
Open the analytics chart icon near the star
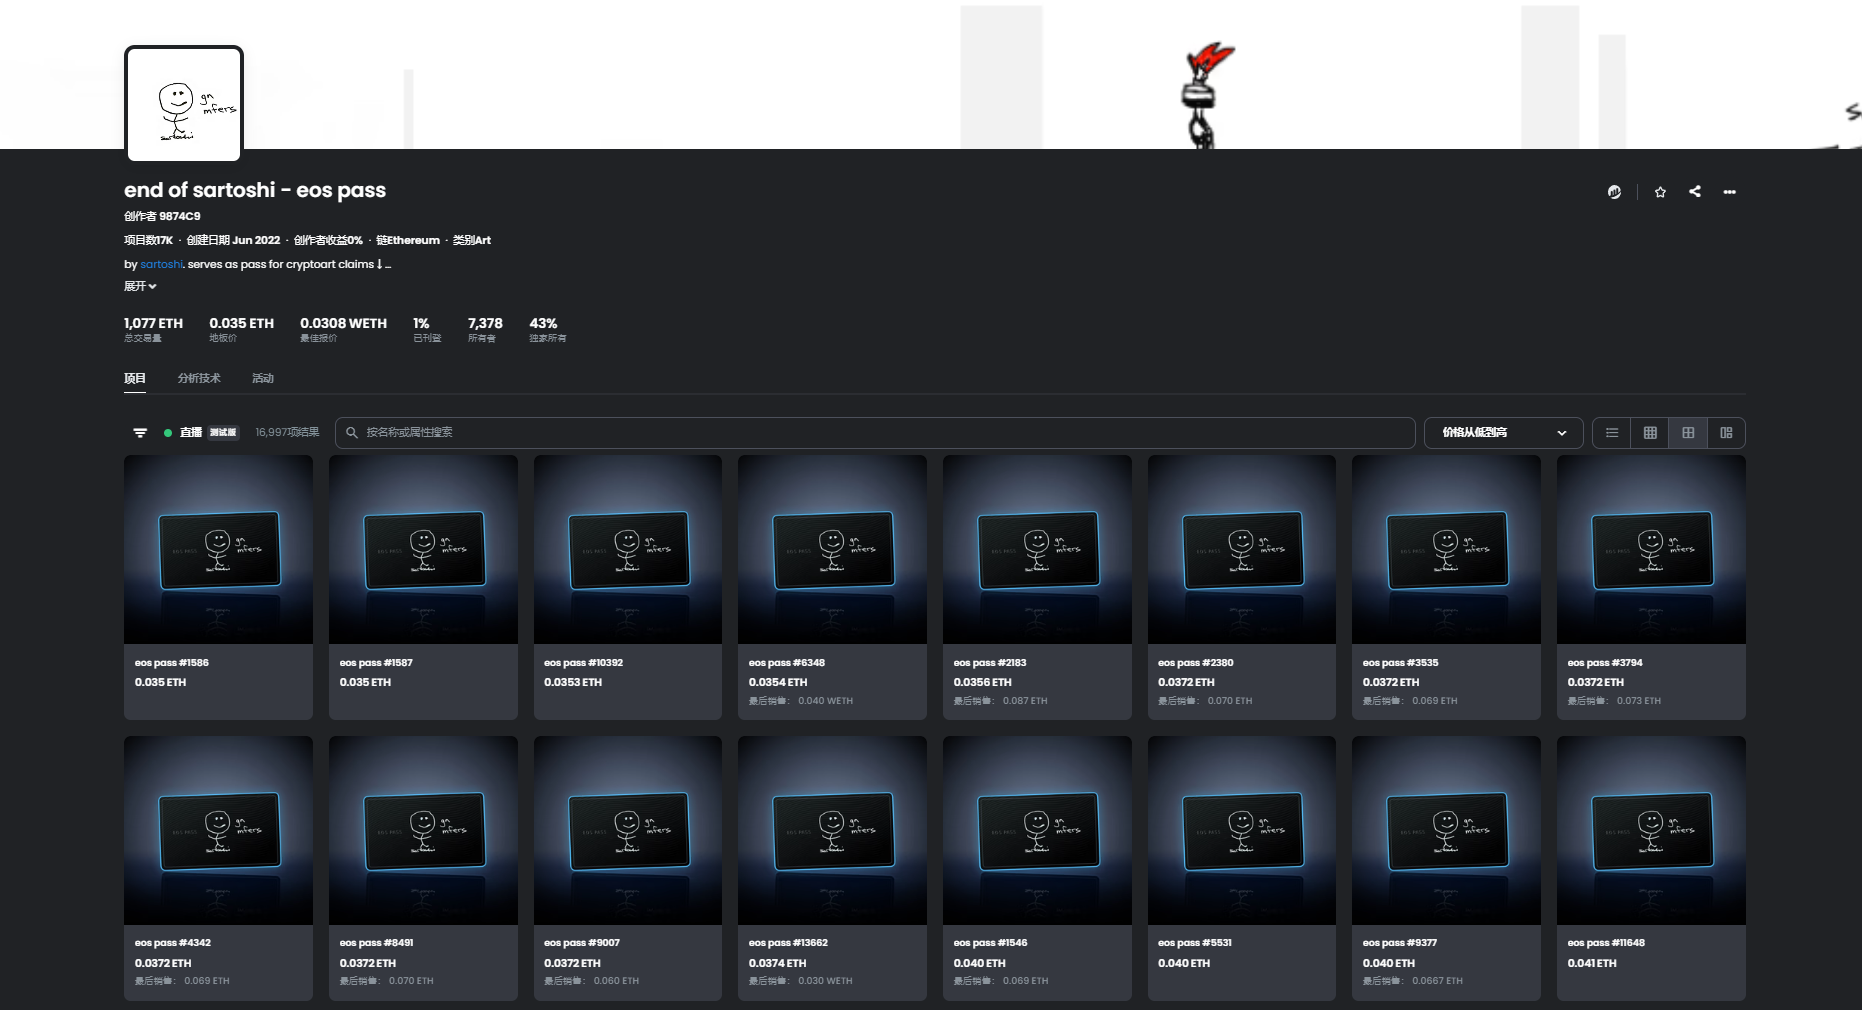point(1614,192)
